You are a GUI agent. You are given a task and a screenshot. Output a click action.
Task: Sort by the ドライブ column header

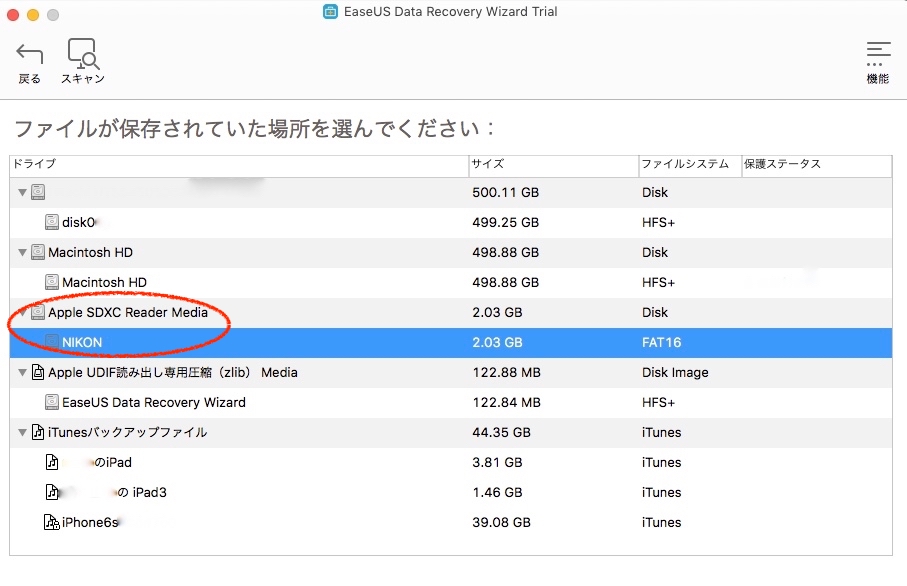(239, 164)
